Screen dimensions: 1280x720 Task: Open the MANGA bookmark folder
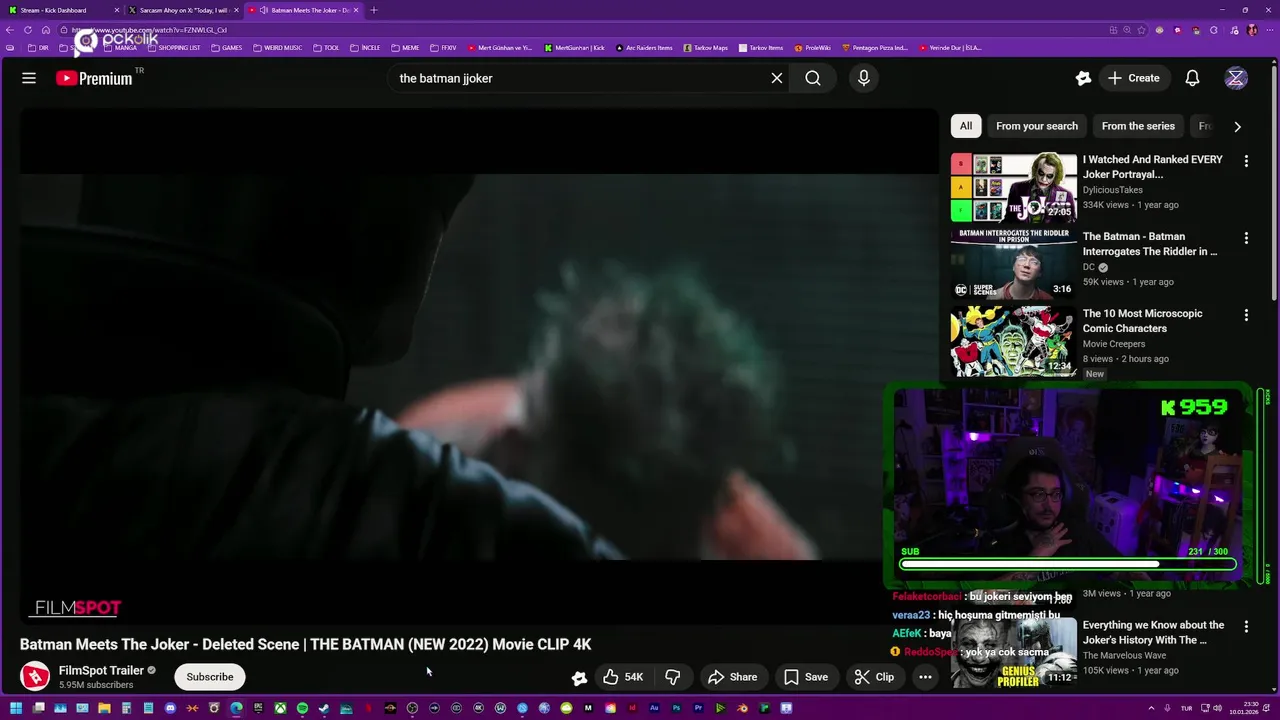point(120,48)
